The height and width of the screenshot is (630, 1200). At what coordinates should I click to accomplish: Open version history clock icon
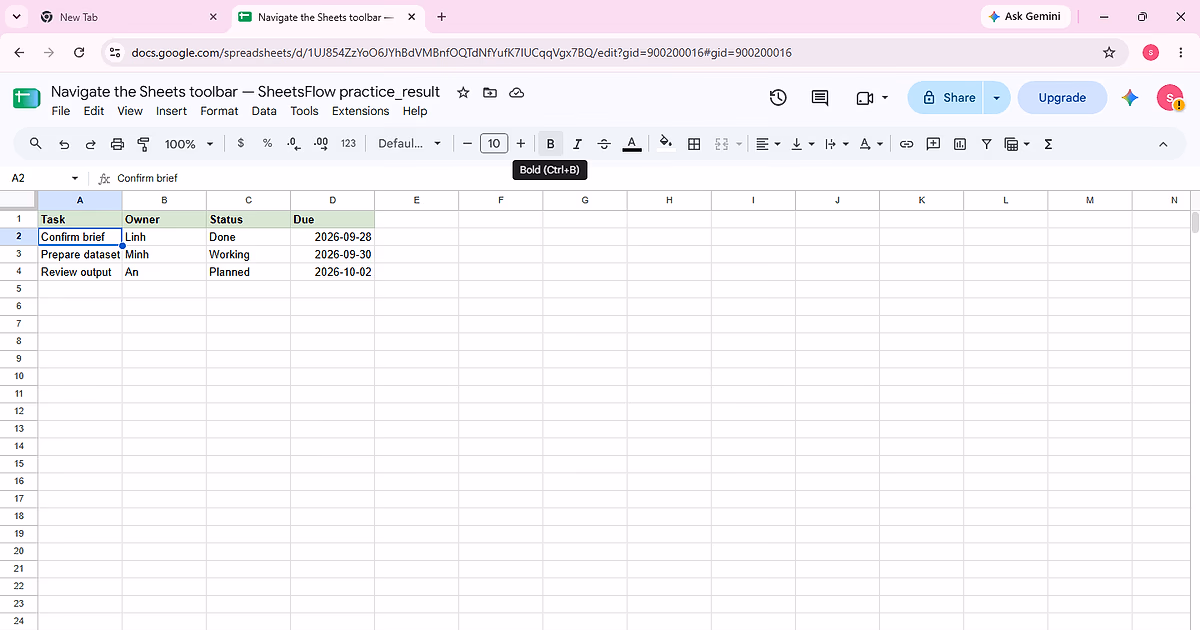click(778, 98)
